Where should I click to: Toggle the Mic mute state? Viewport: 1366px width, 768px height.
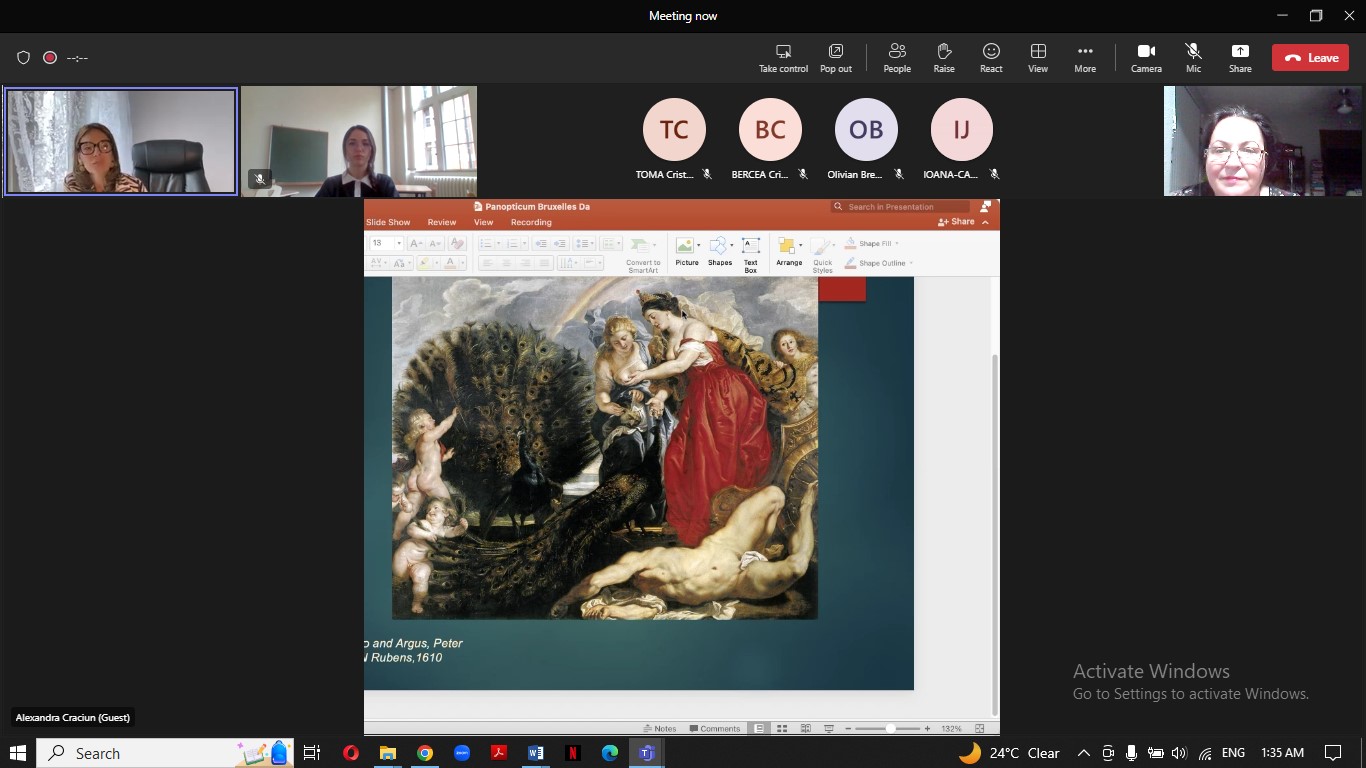1193,58
